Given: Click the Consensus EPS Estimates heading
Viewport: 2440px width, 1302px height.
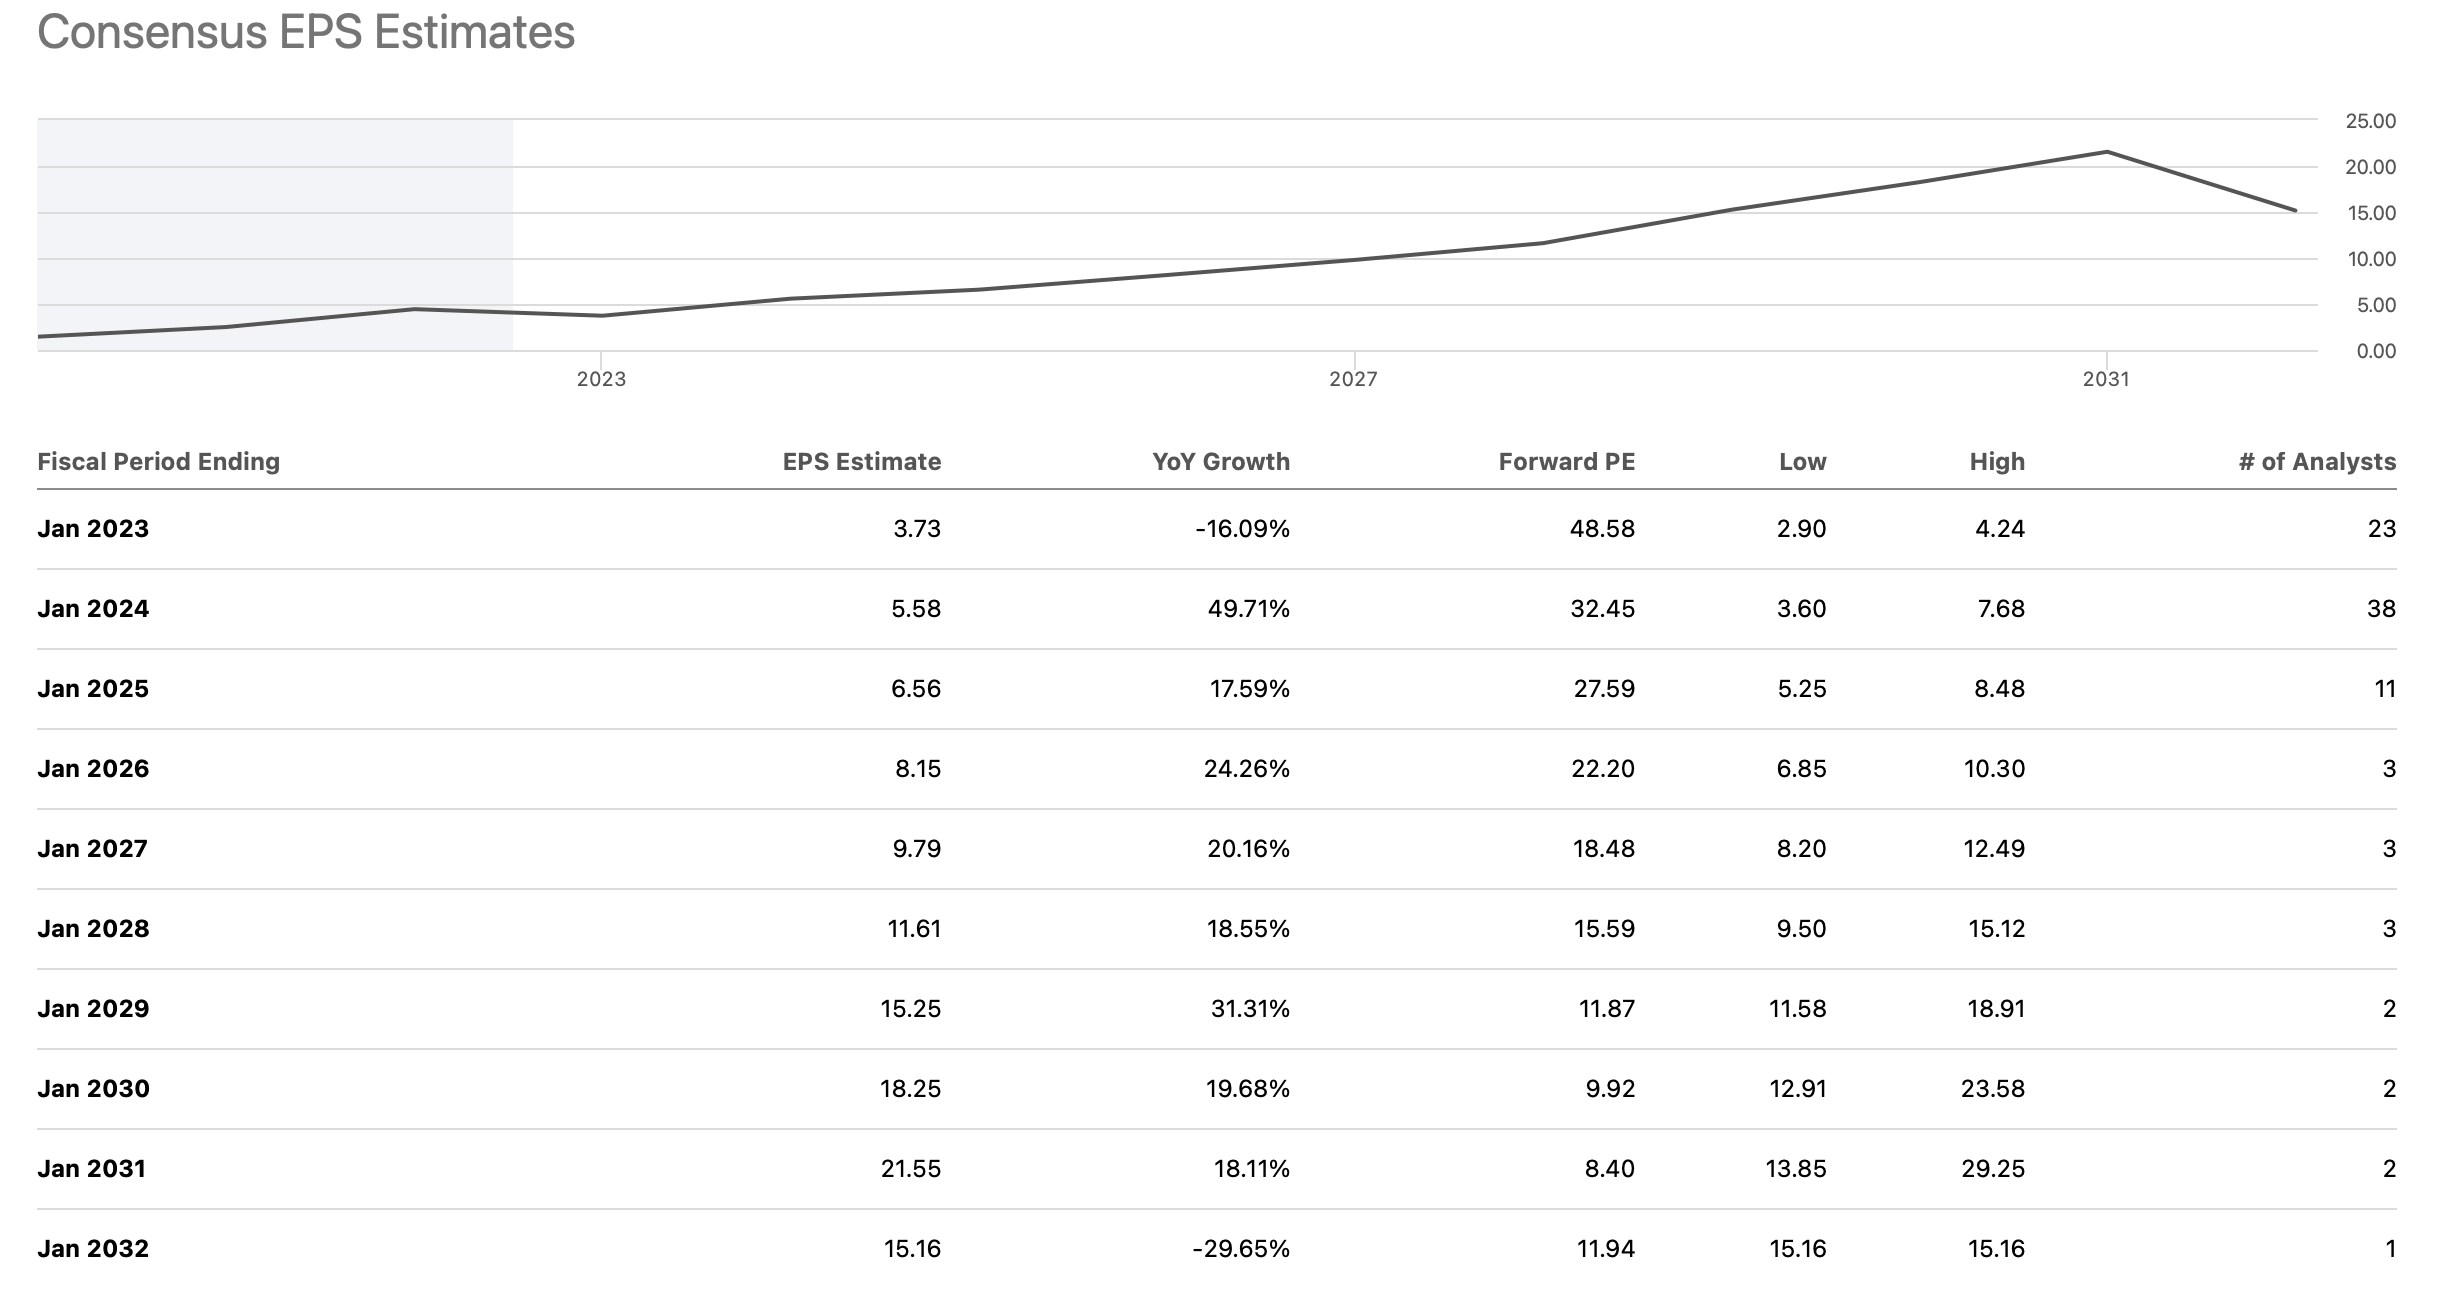Looking at the screenshot, I should tap(306, 32).
